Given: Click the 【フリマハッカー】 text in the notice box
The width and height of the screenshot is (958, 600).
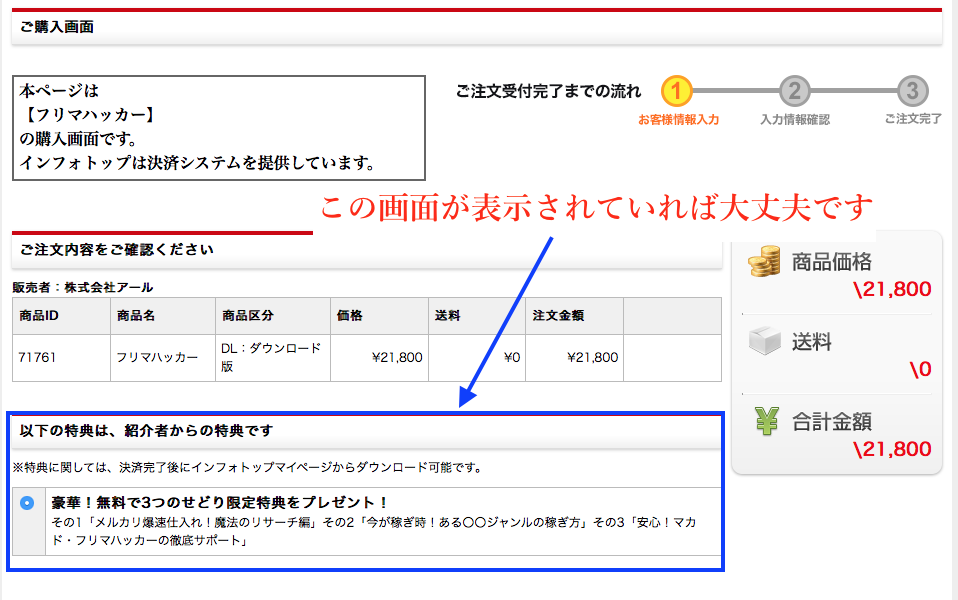Looking at the screenshot, I should tap(89, 115).
